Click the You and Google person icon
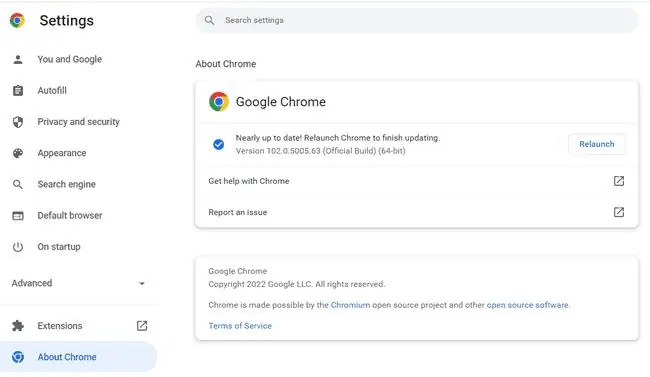The image size is (650, 377). click(18, 59)
